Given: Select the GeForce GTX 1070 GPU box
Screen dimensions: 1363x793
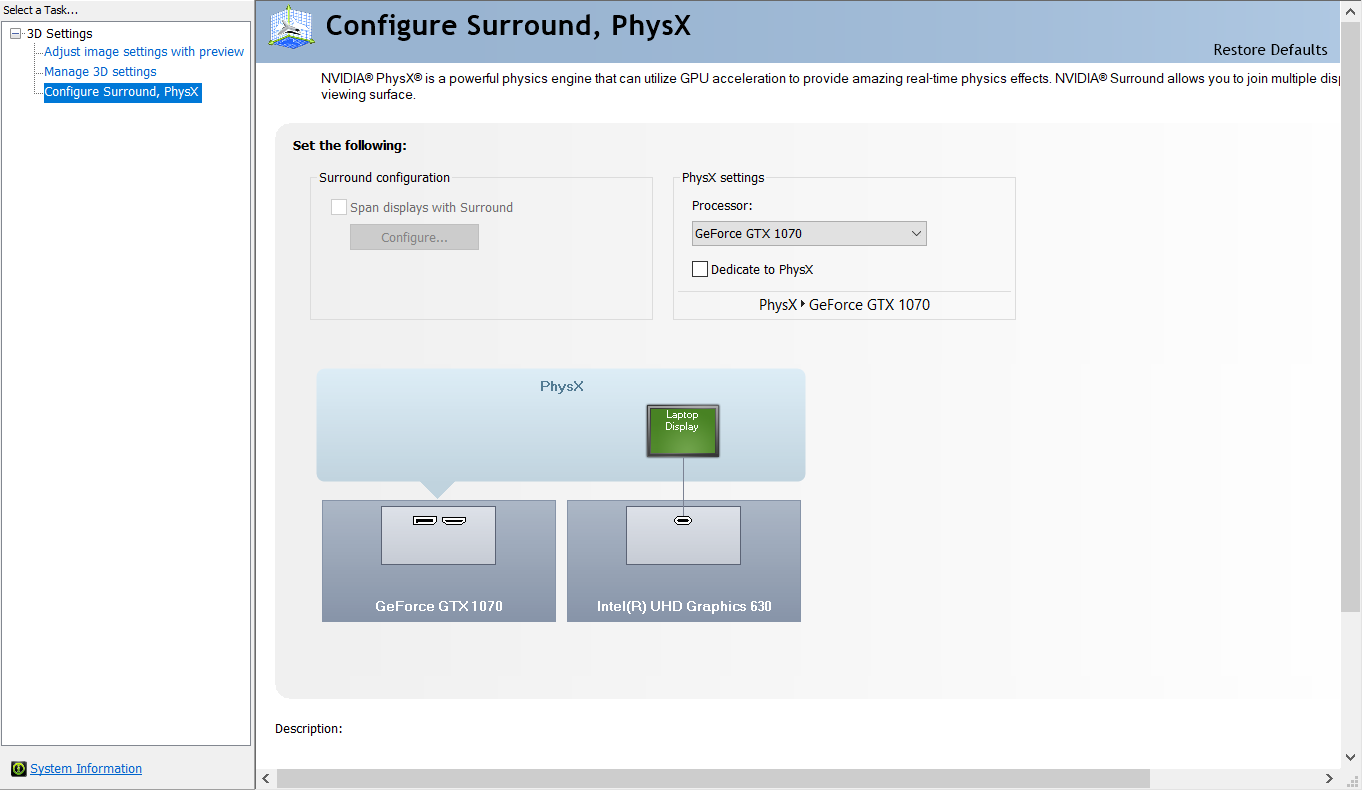Looking at the screenshot, I should tap(439, 561).
